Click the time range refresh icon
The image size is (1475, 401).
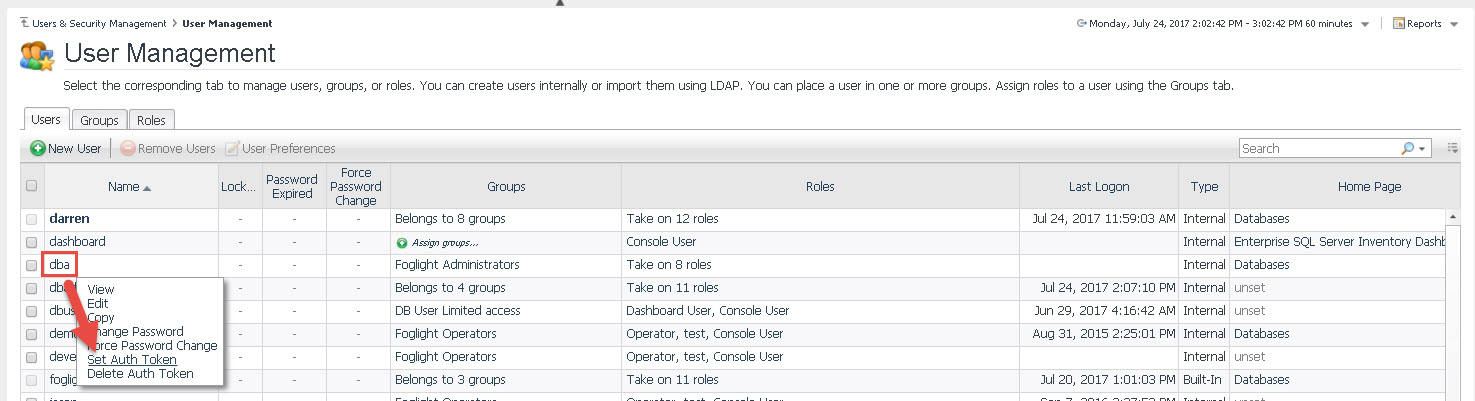[x=1081, y=23]
